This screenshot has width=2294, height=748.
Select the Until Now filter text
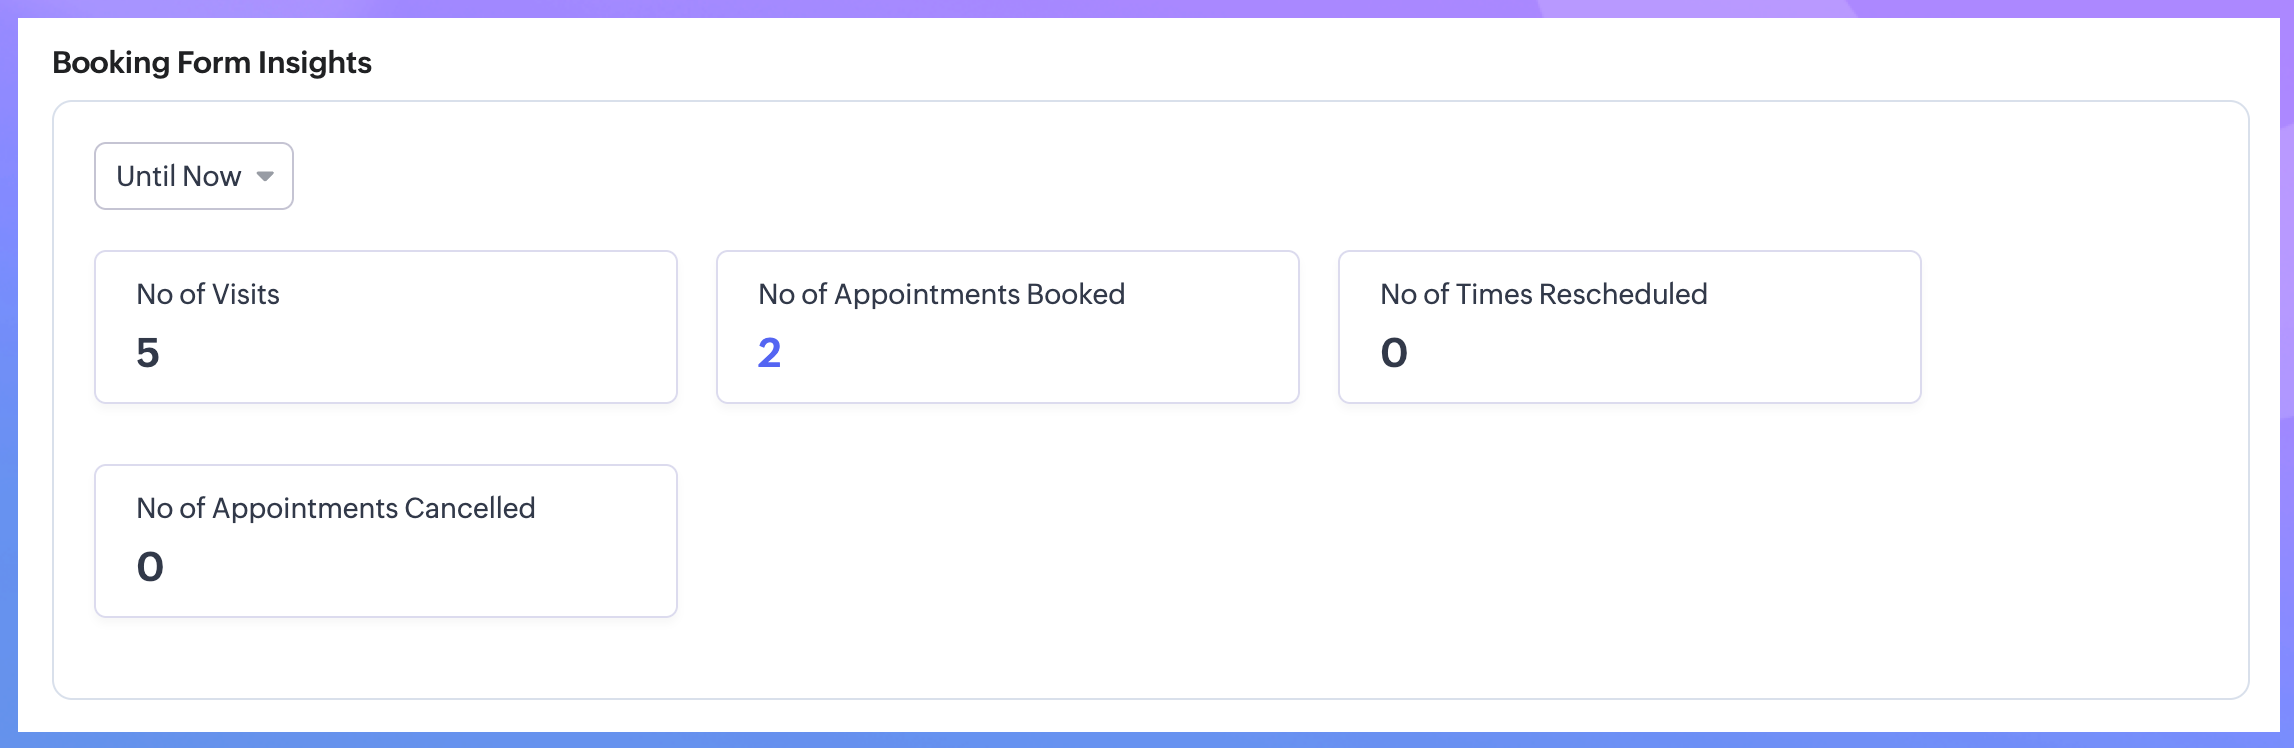point(178,176)
